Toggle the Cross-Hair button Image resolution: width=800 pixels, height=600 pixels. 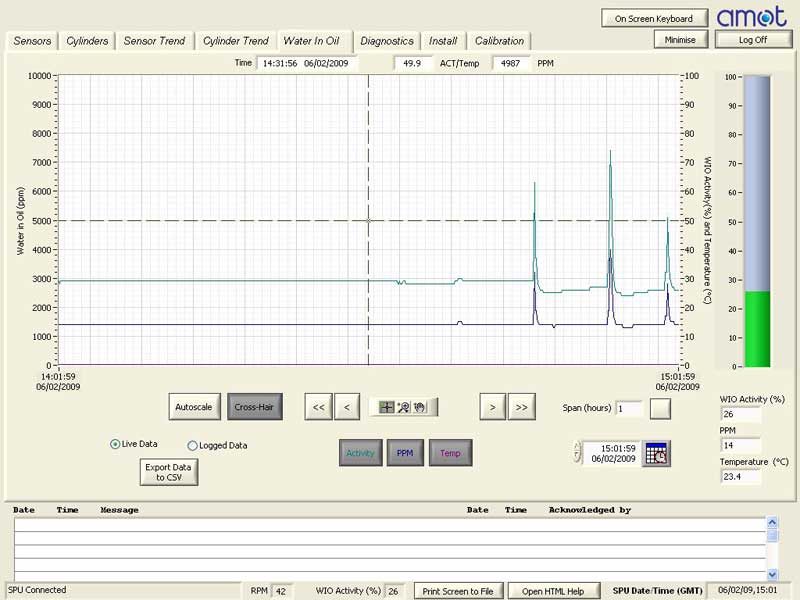click(255, 407)
